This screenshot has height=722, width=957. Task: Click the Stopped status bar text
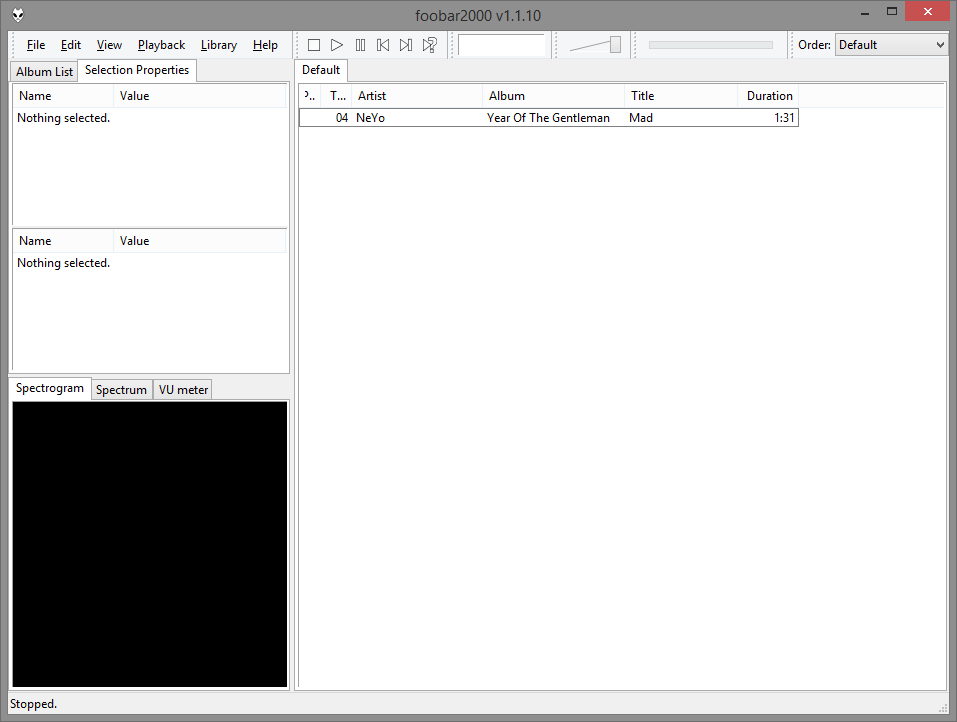pos(34,704)
